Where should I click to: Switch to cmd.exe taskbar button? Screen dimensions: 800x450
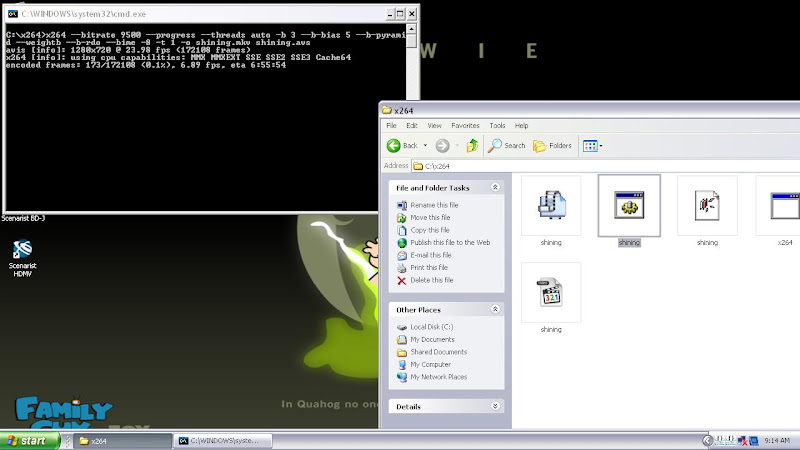(x=222, y=441)
